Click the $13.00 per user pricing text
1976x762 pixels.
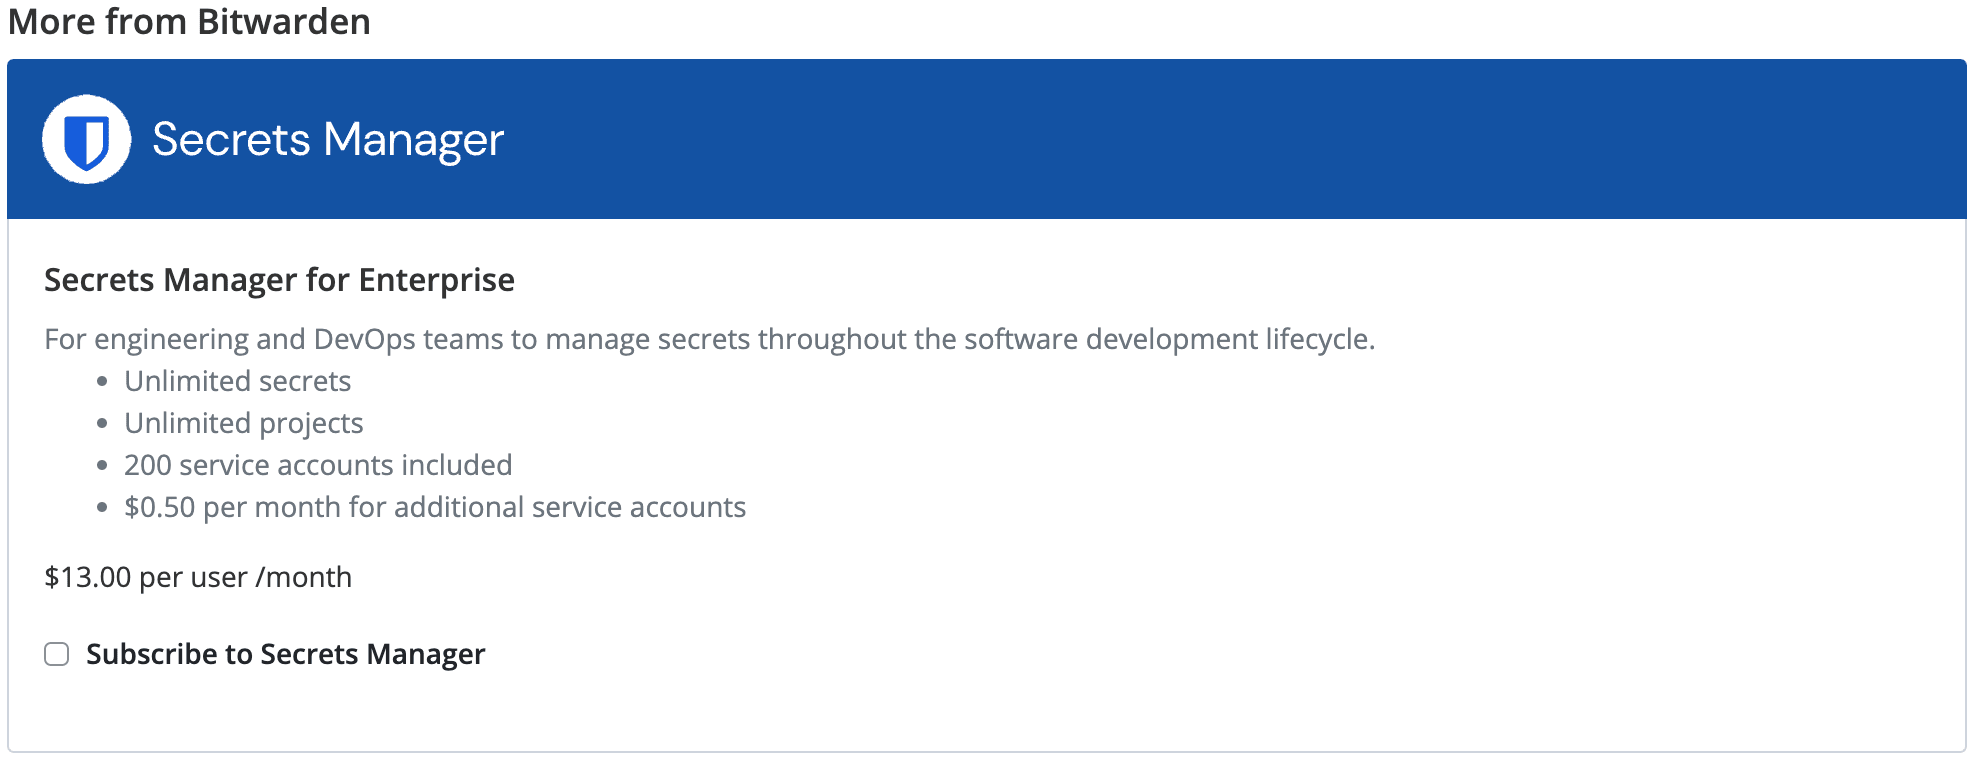(x=196, y=577)
